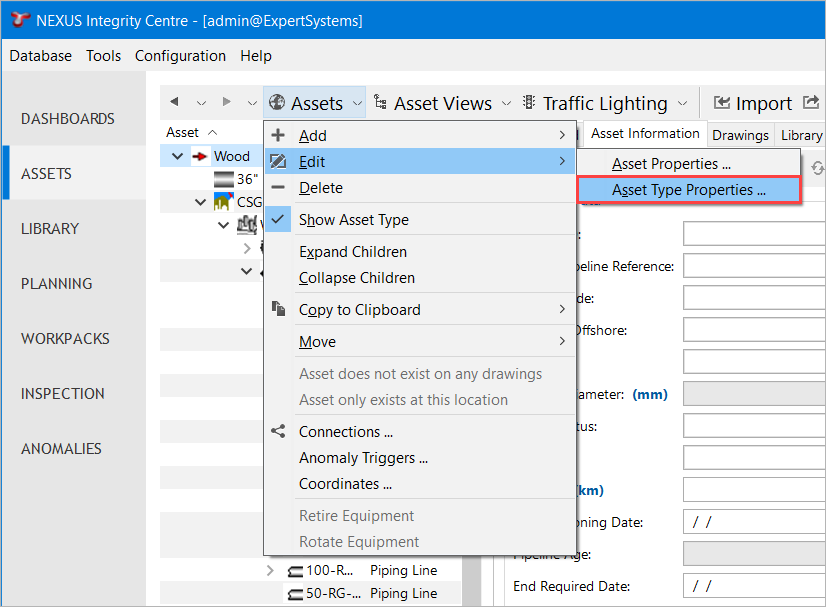826x607 pixels.
Task: Expand the 100-R piping line node
Action: [270, 571]
